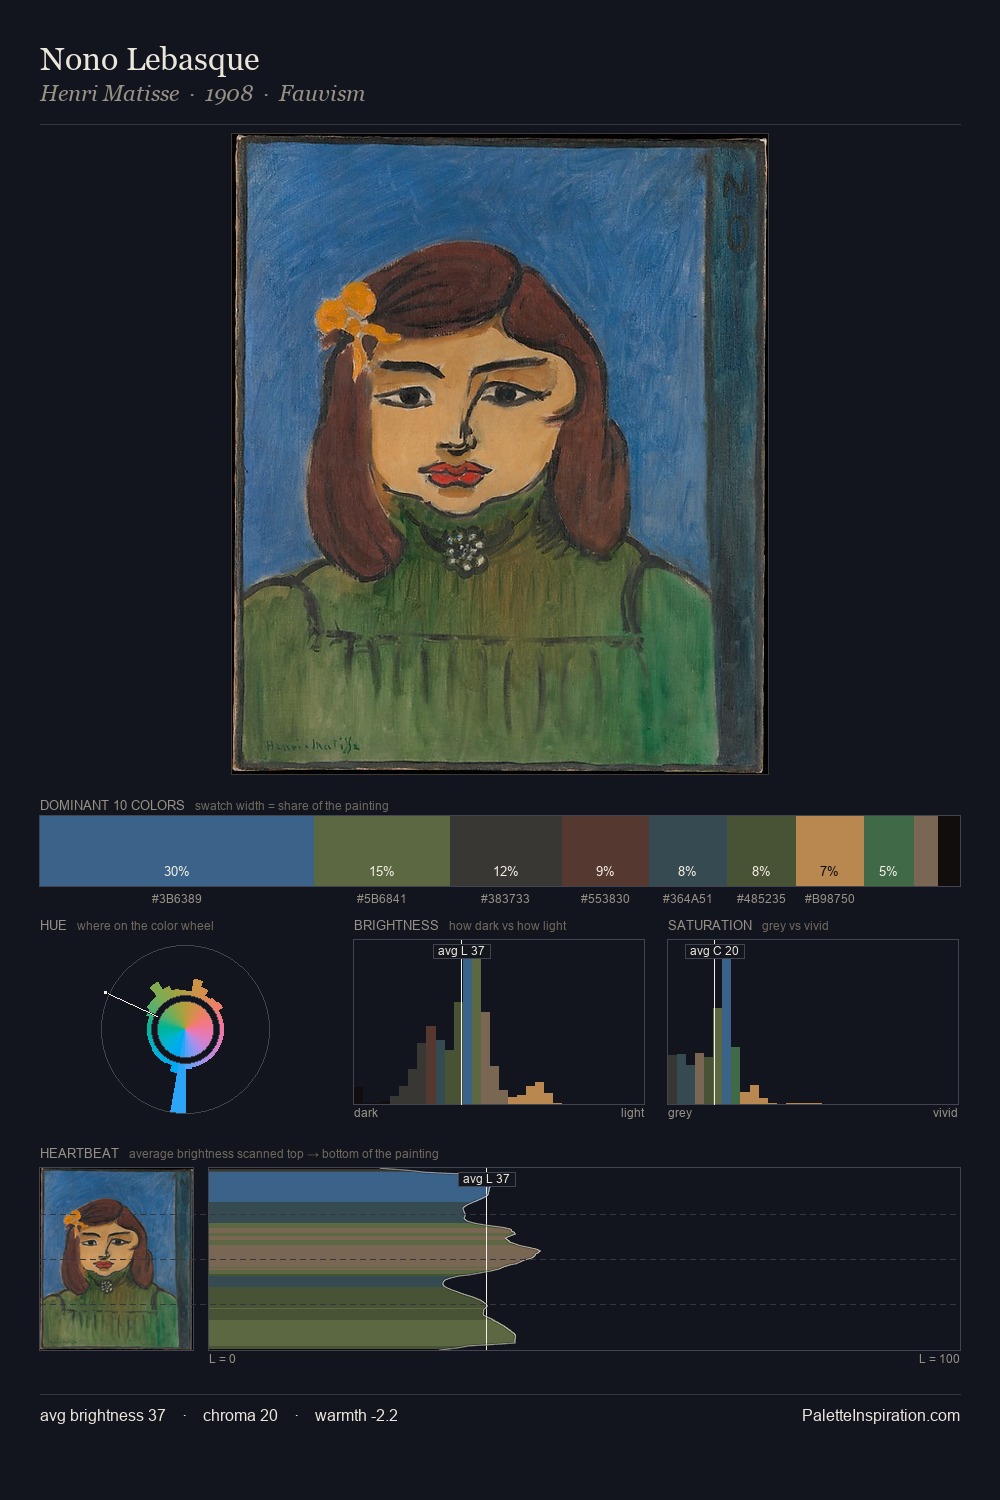Image resolution: width=1000 pixels, height=1500 pixels.
Task: Click the 'vivid' axis label
Action: click(x=945, y=1113)
